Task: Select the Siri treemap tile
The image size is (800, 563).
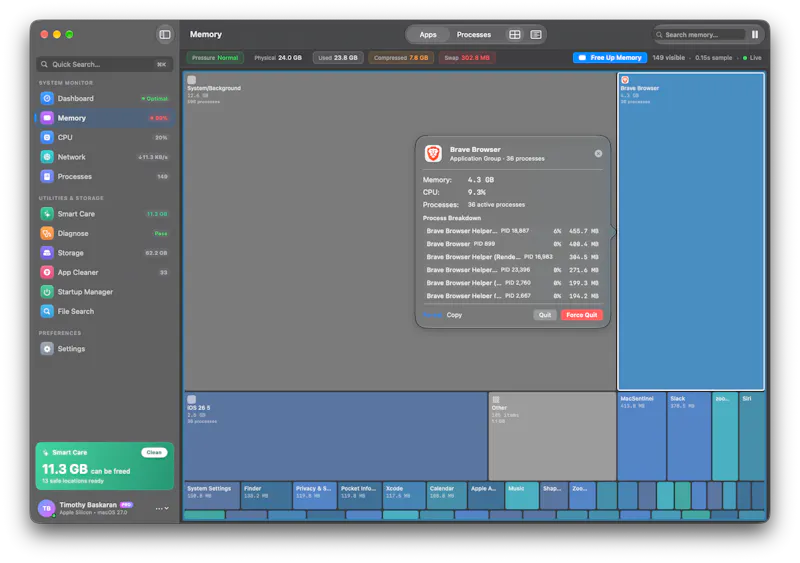Action: click(752, 436)
